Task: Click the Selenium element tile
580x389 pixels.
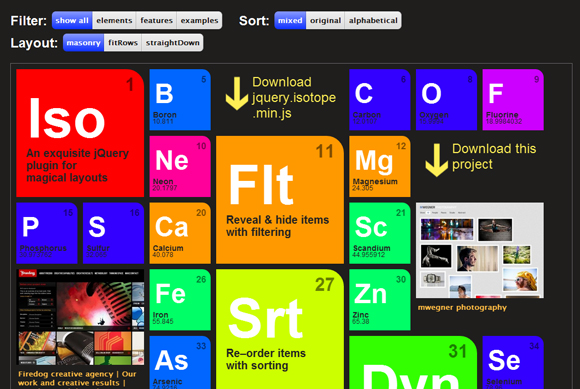Action: click(x=513, y=362)
